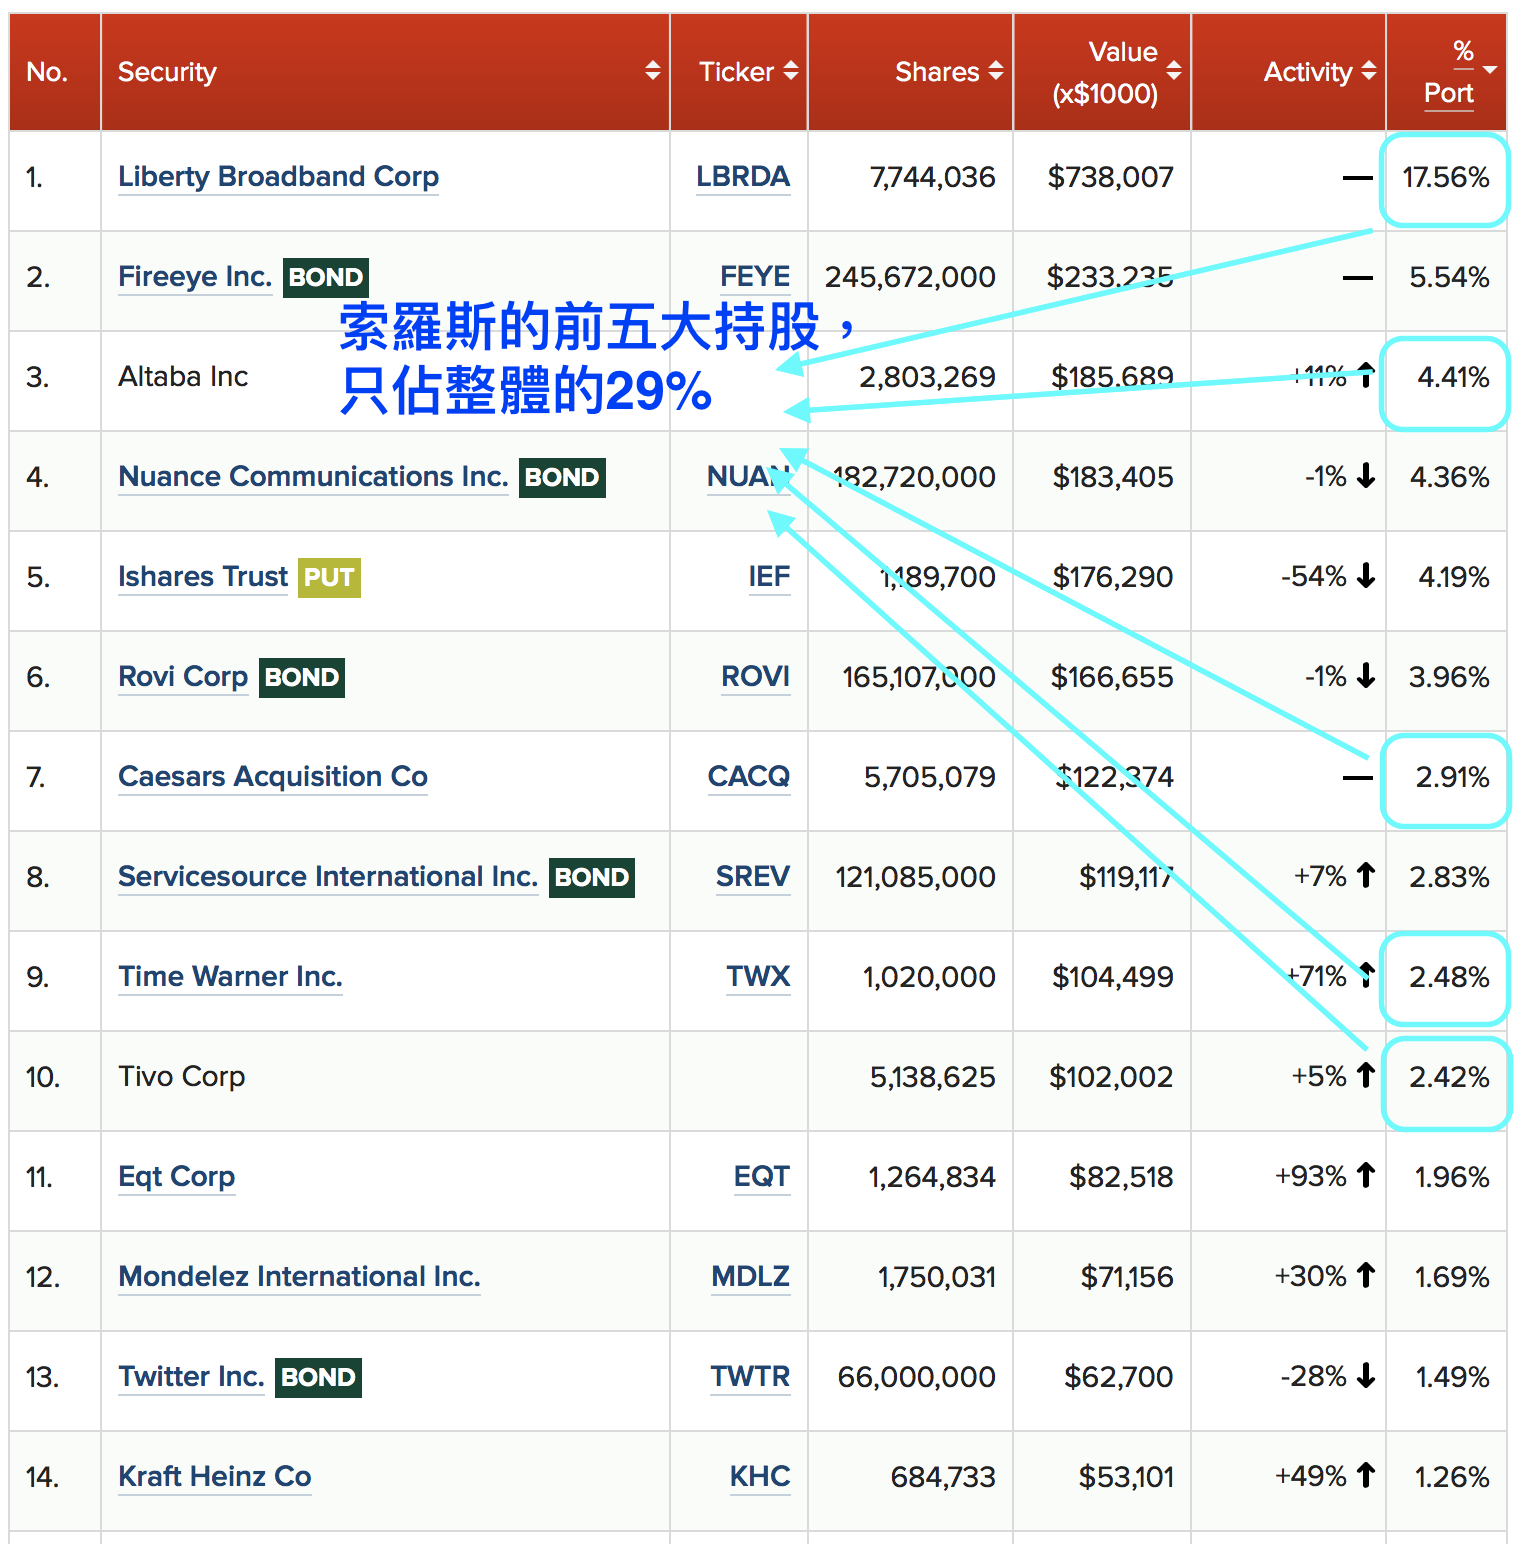Click IEF ticker link
The width and height of the screenshot is (1518, 1544).
coord(769,577)
